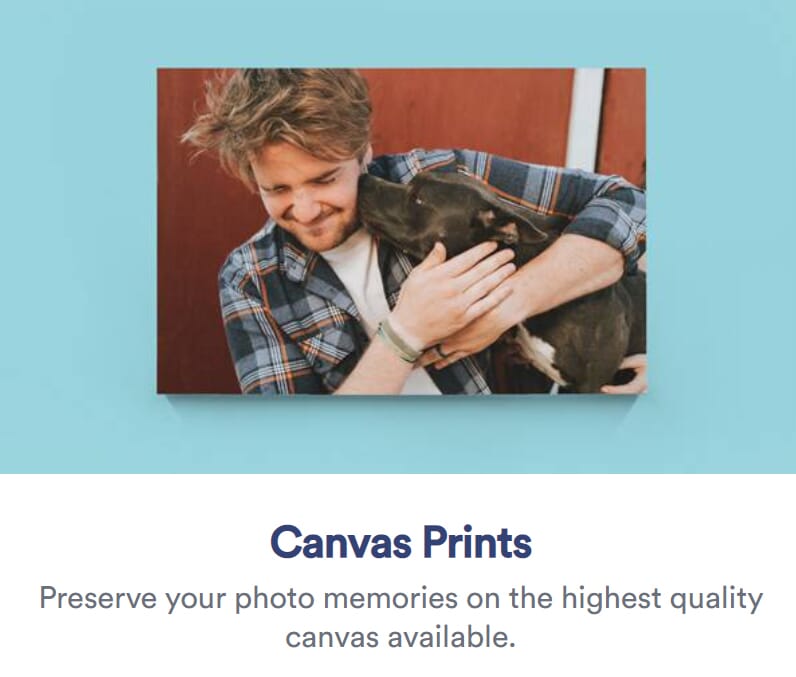
Task: Click the 'canvas available.' second text line
Action: pos(401,637)
